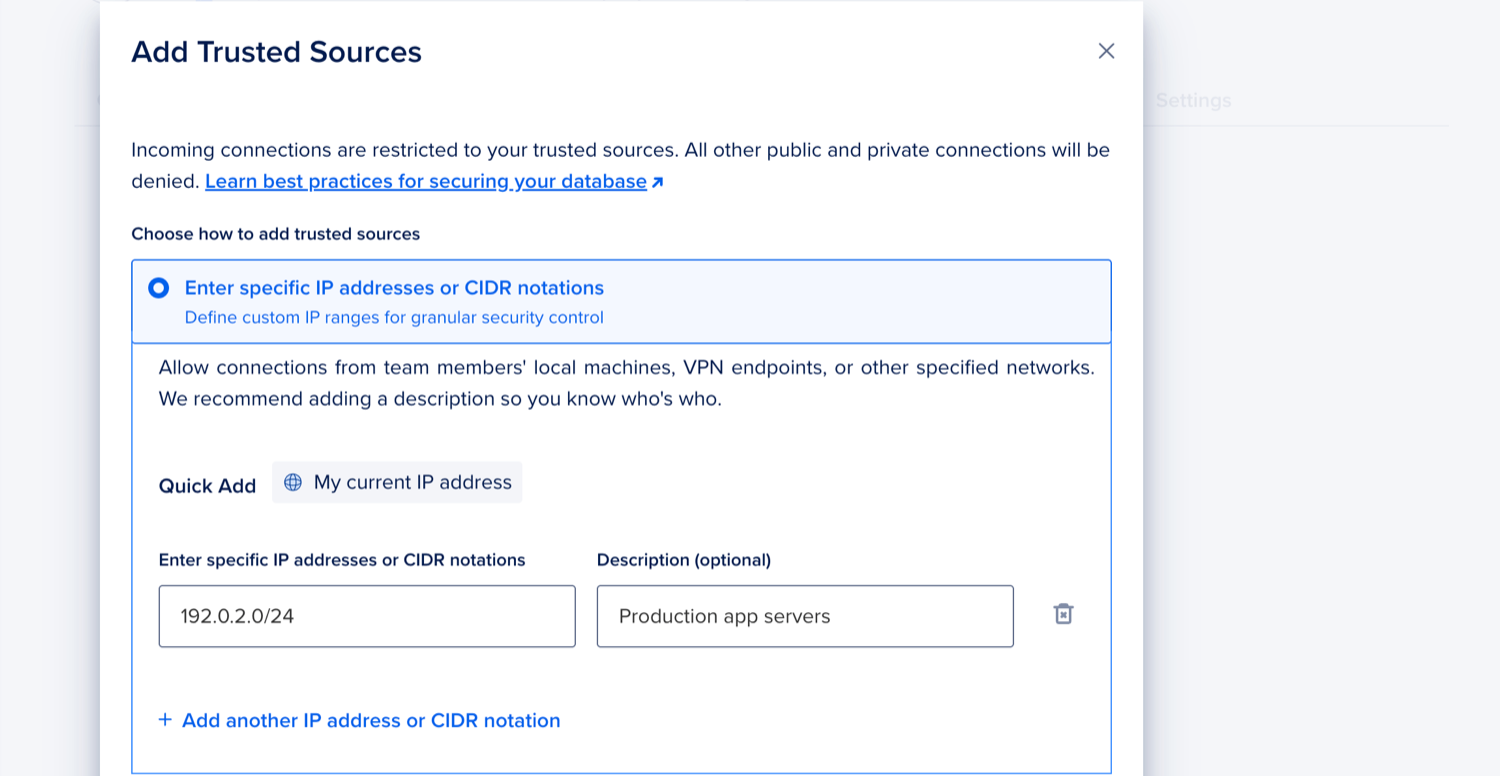
Task: Open Learn best practices for securing your database
Action: (425, 181)
